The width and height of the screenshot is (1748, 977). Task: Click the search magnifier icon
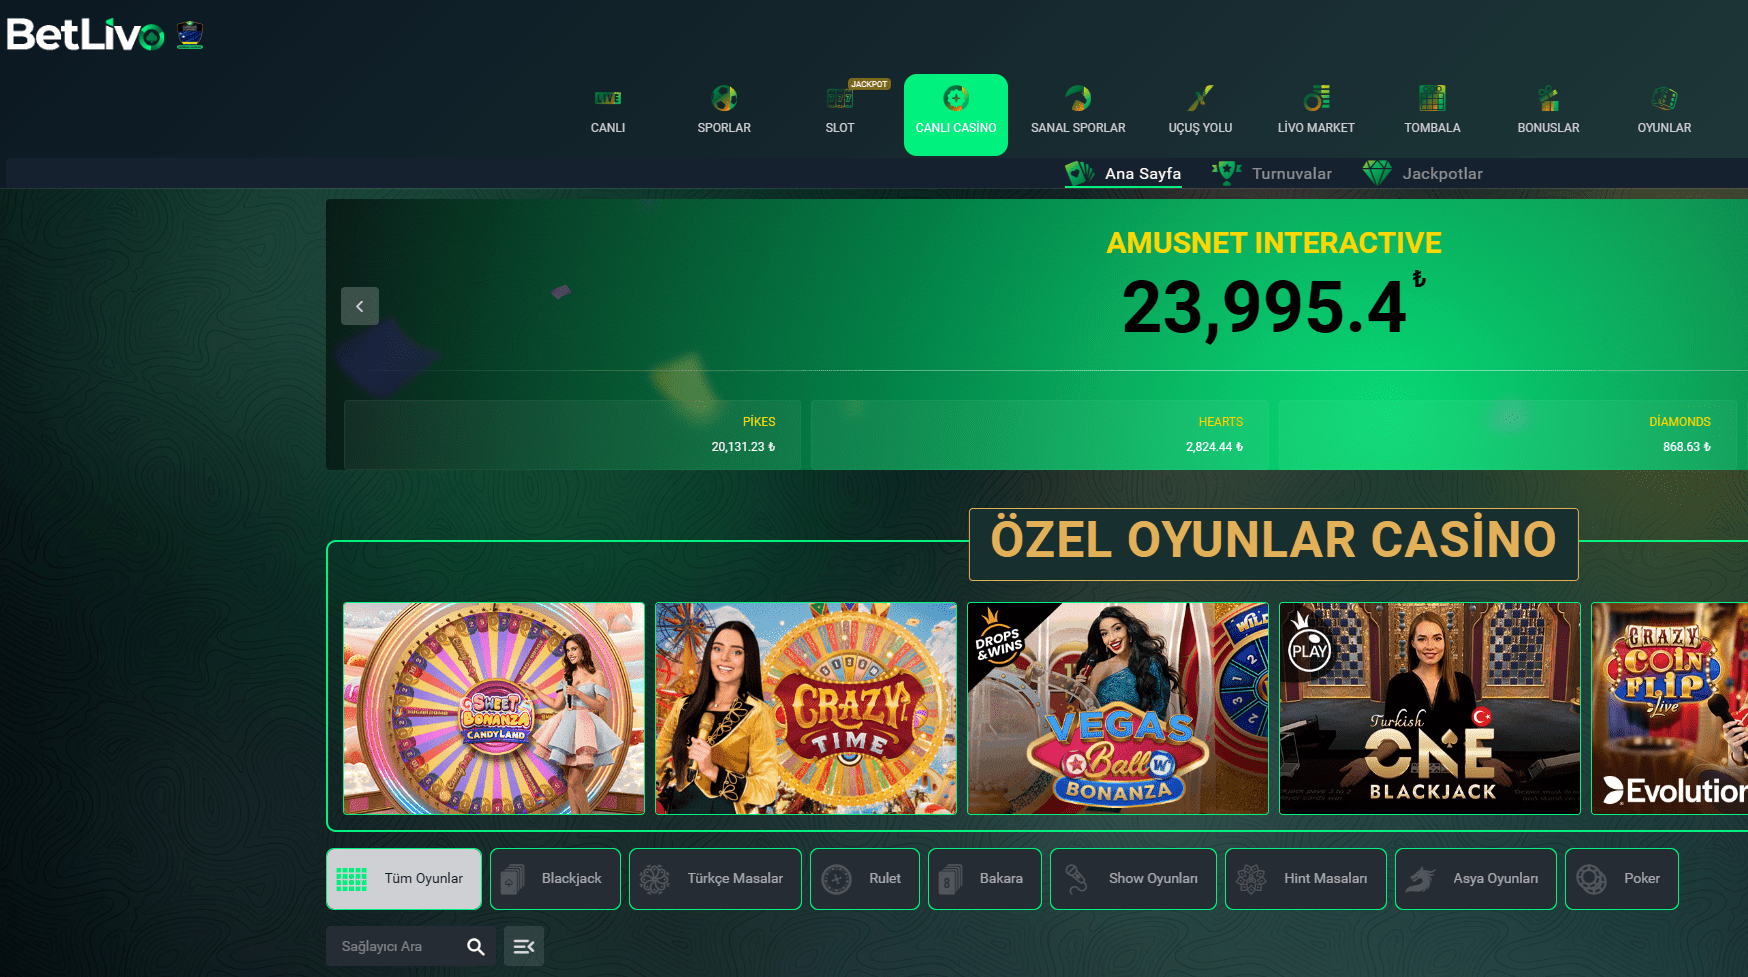click(476, 946)
